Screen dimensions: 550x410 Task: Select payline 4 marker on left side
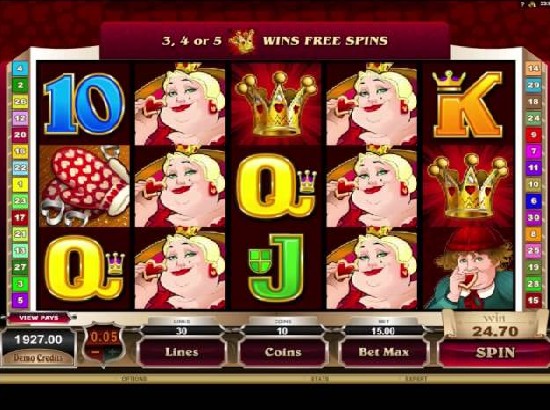coord(20,68)
